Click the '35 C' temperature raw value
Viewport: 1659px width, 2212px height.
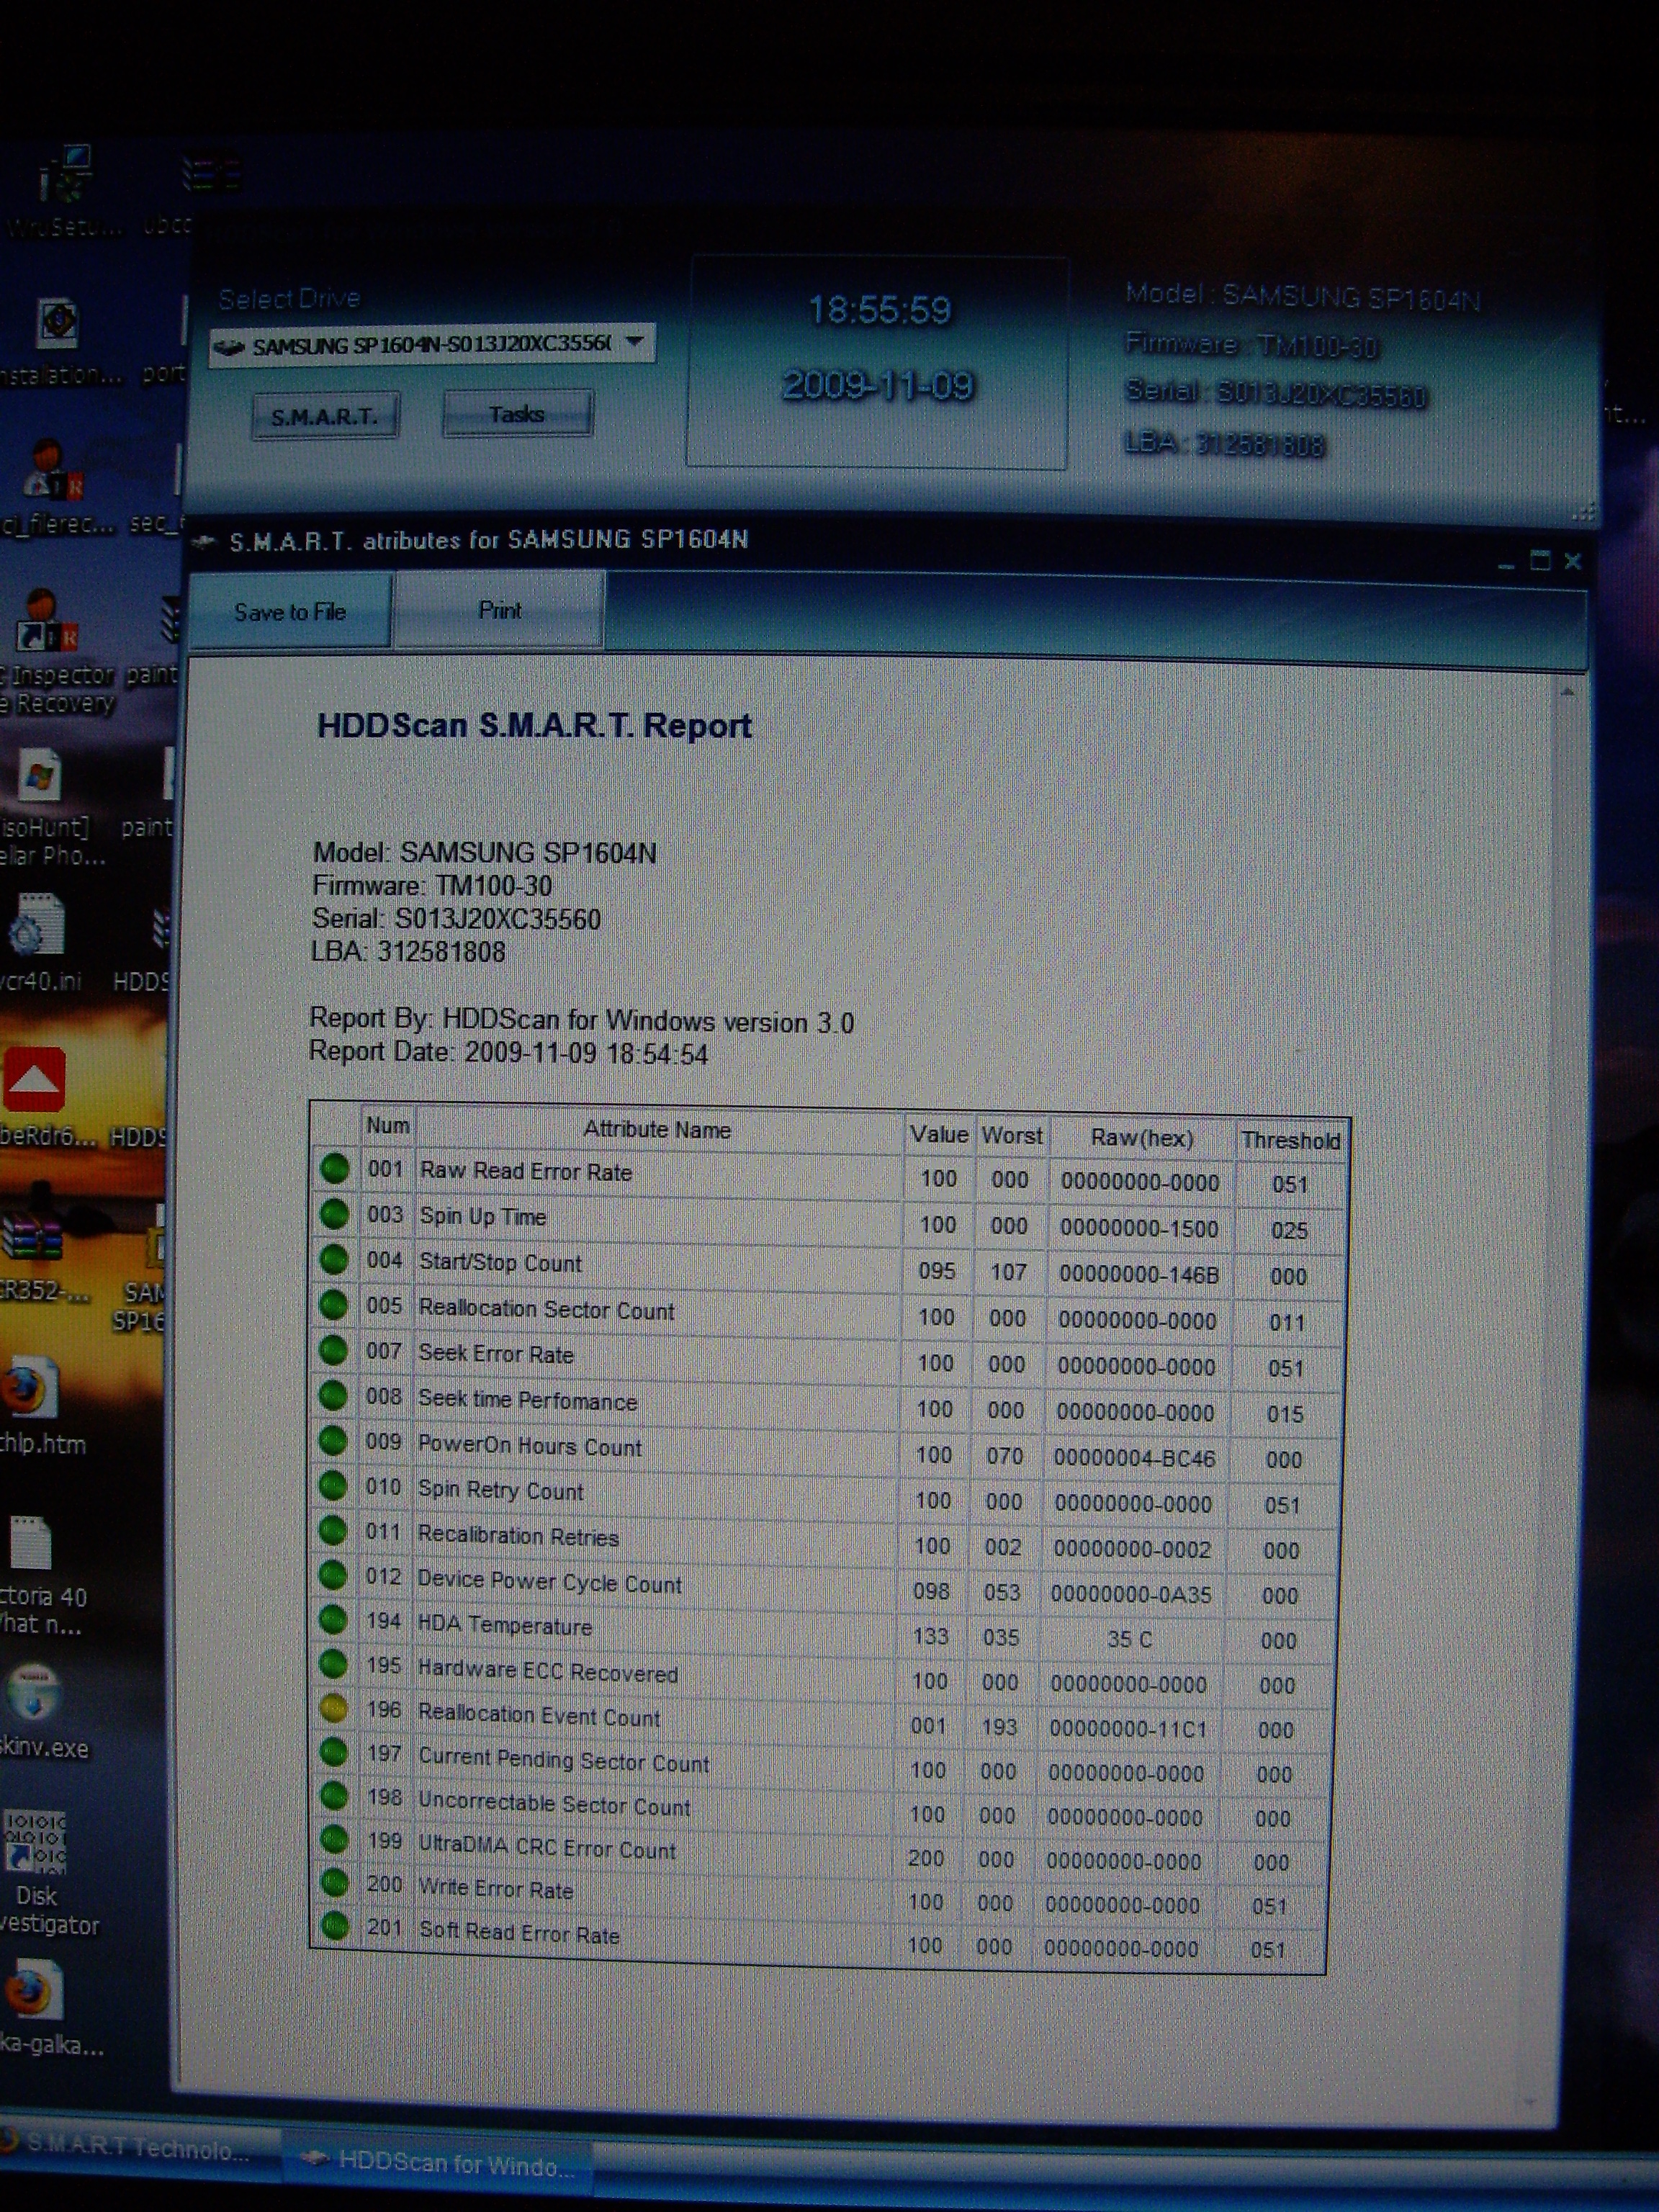tap(1129, 1639)
